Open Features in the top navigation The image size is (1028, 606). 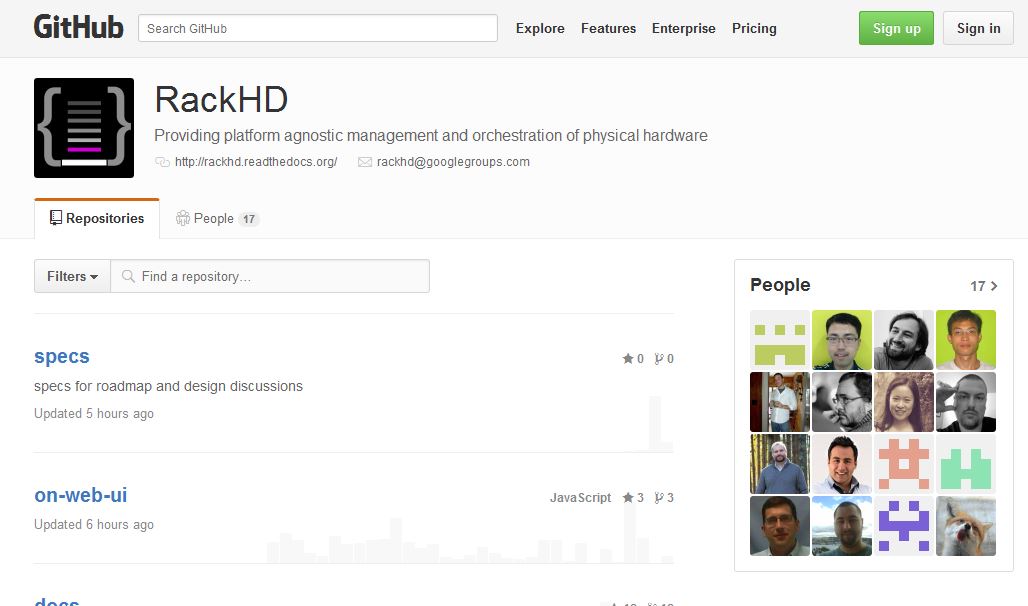[608, 28]
